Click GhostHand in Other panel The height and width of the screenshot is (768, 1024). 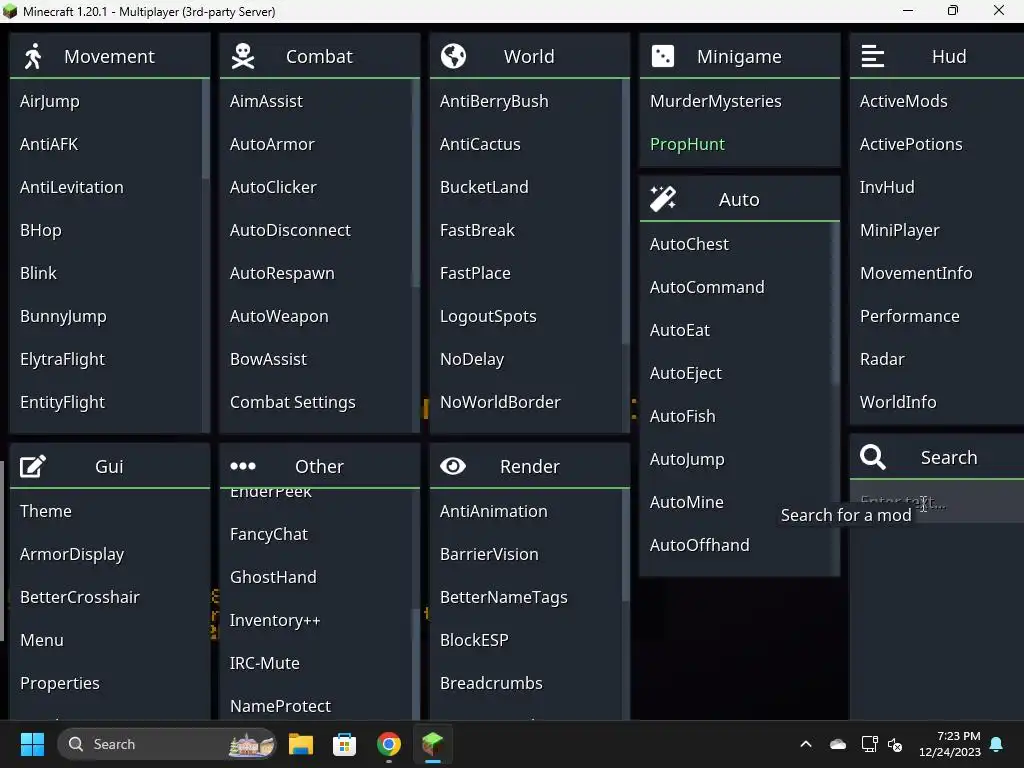point(316,577)
